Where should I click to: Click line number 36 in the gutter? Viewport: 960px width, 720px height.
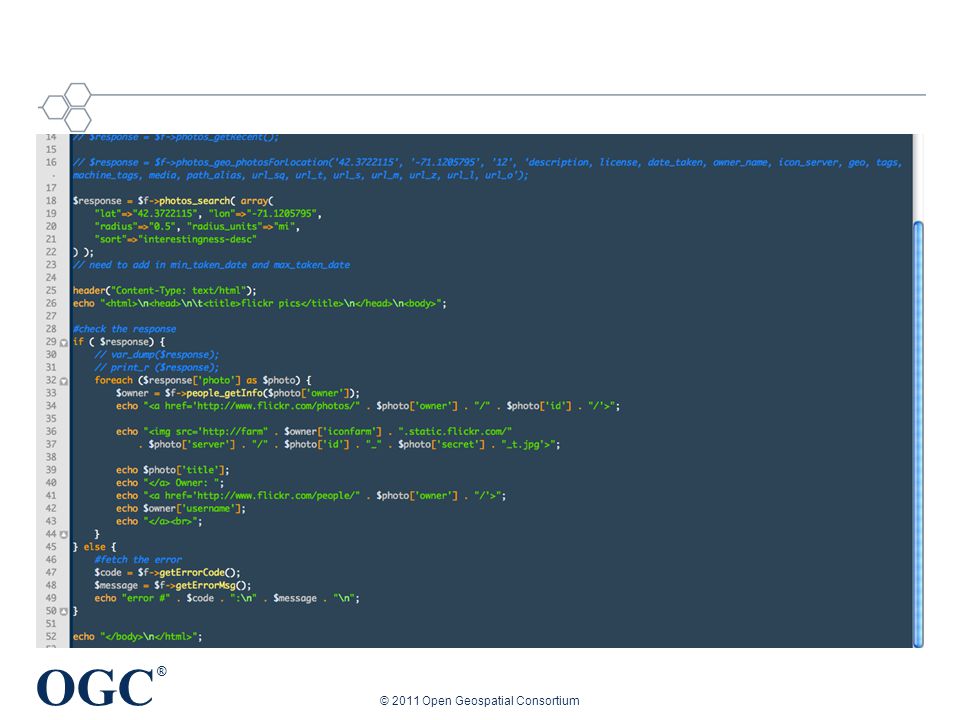51,431
